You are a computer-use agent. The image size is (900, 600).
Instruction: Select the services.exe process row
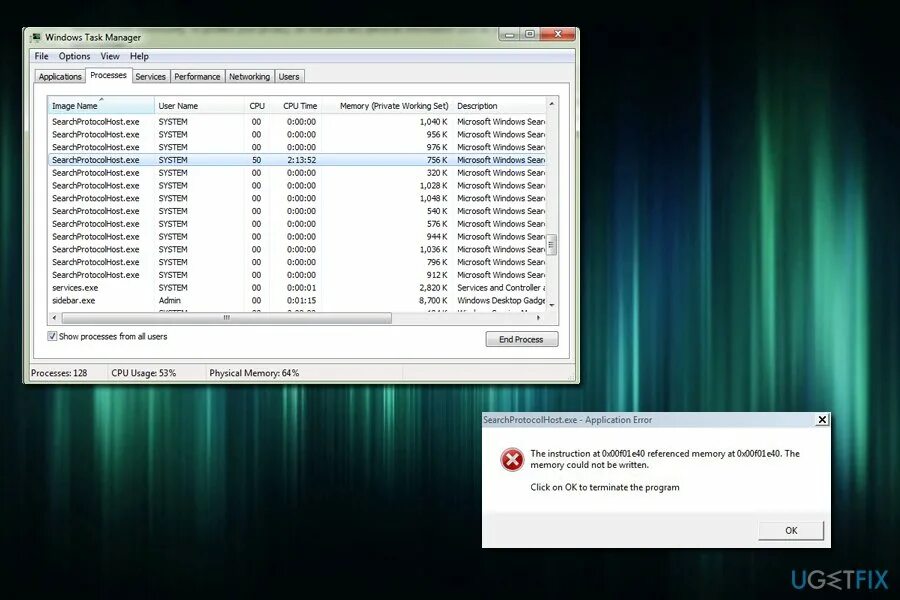coord(297,288)
